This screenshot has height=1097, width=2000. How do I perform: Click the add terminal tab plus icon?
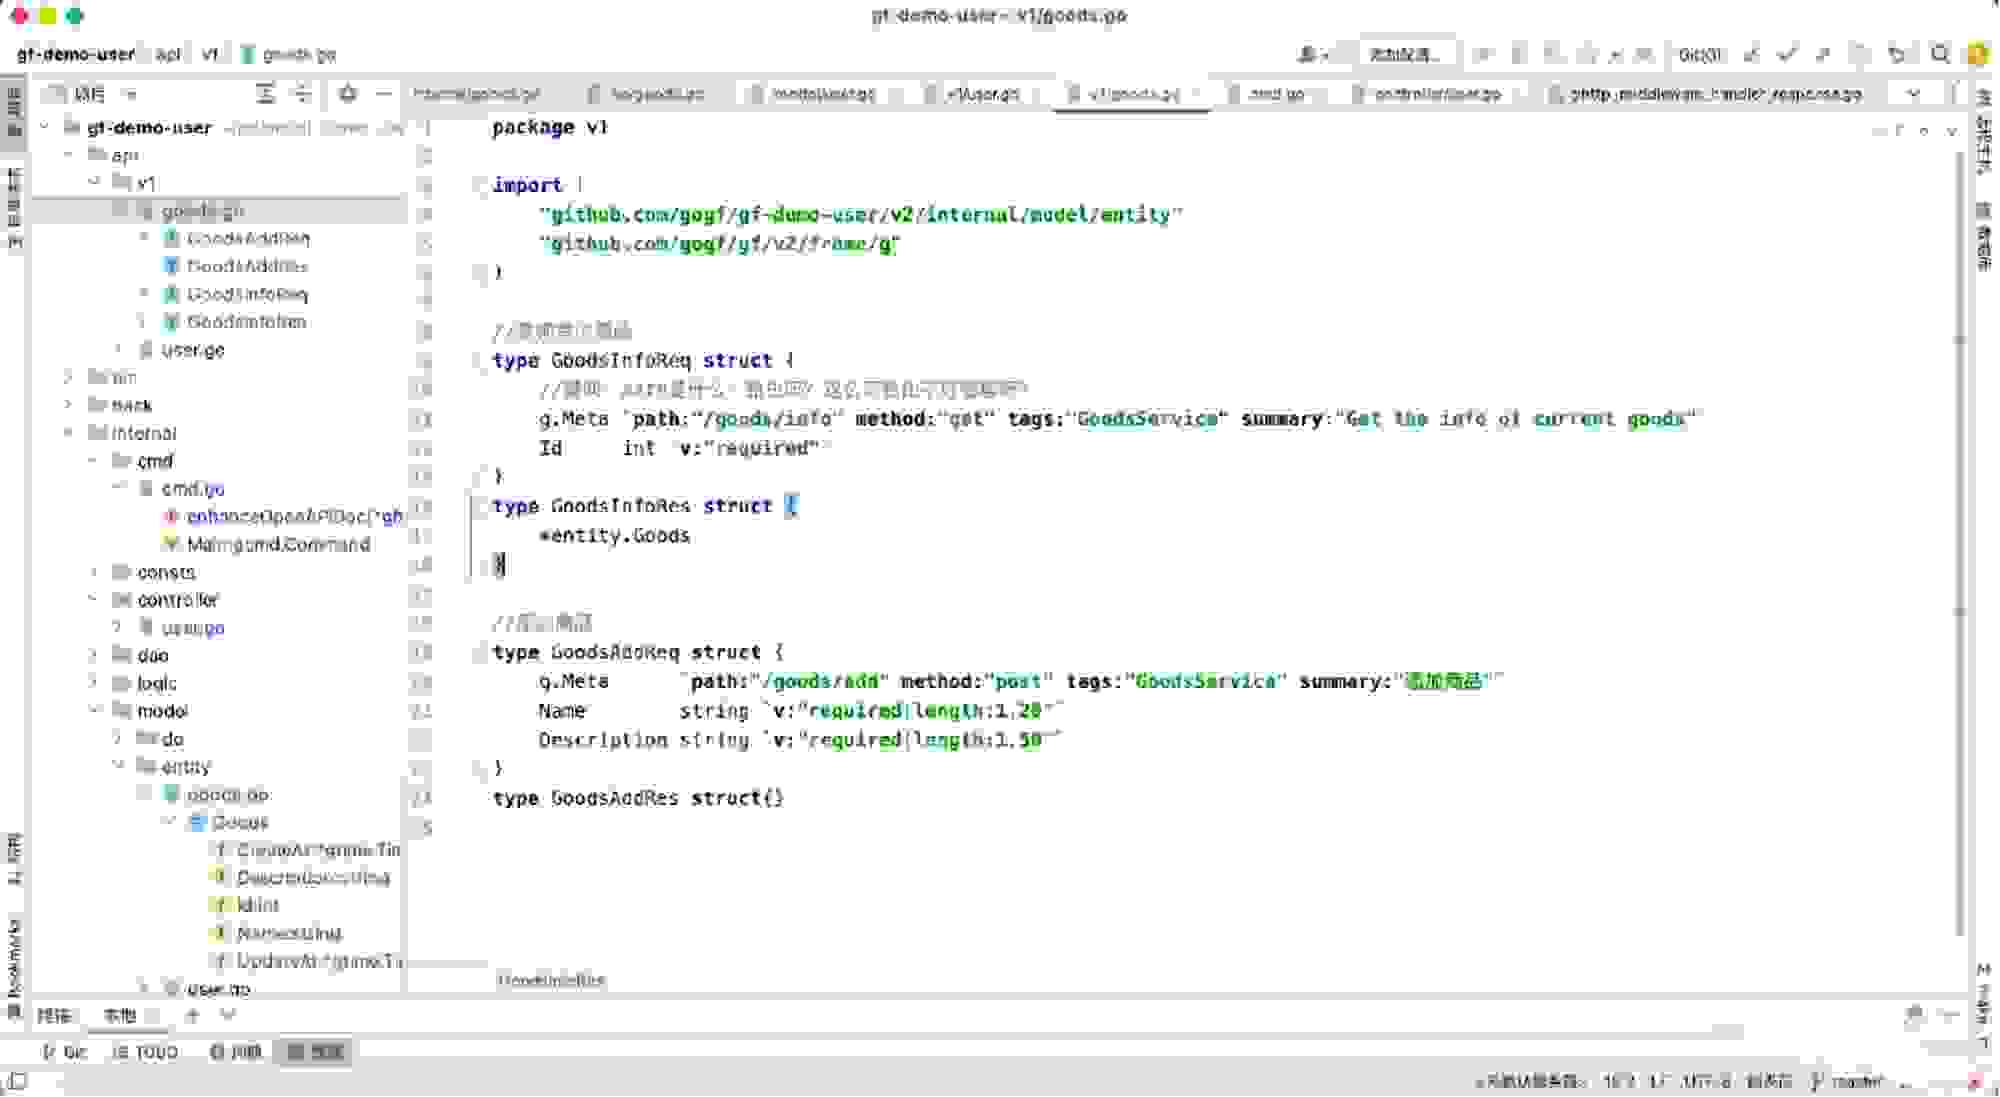pyautogui.click(x=192, y=1015)
